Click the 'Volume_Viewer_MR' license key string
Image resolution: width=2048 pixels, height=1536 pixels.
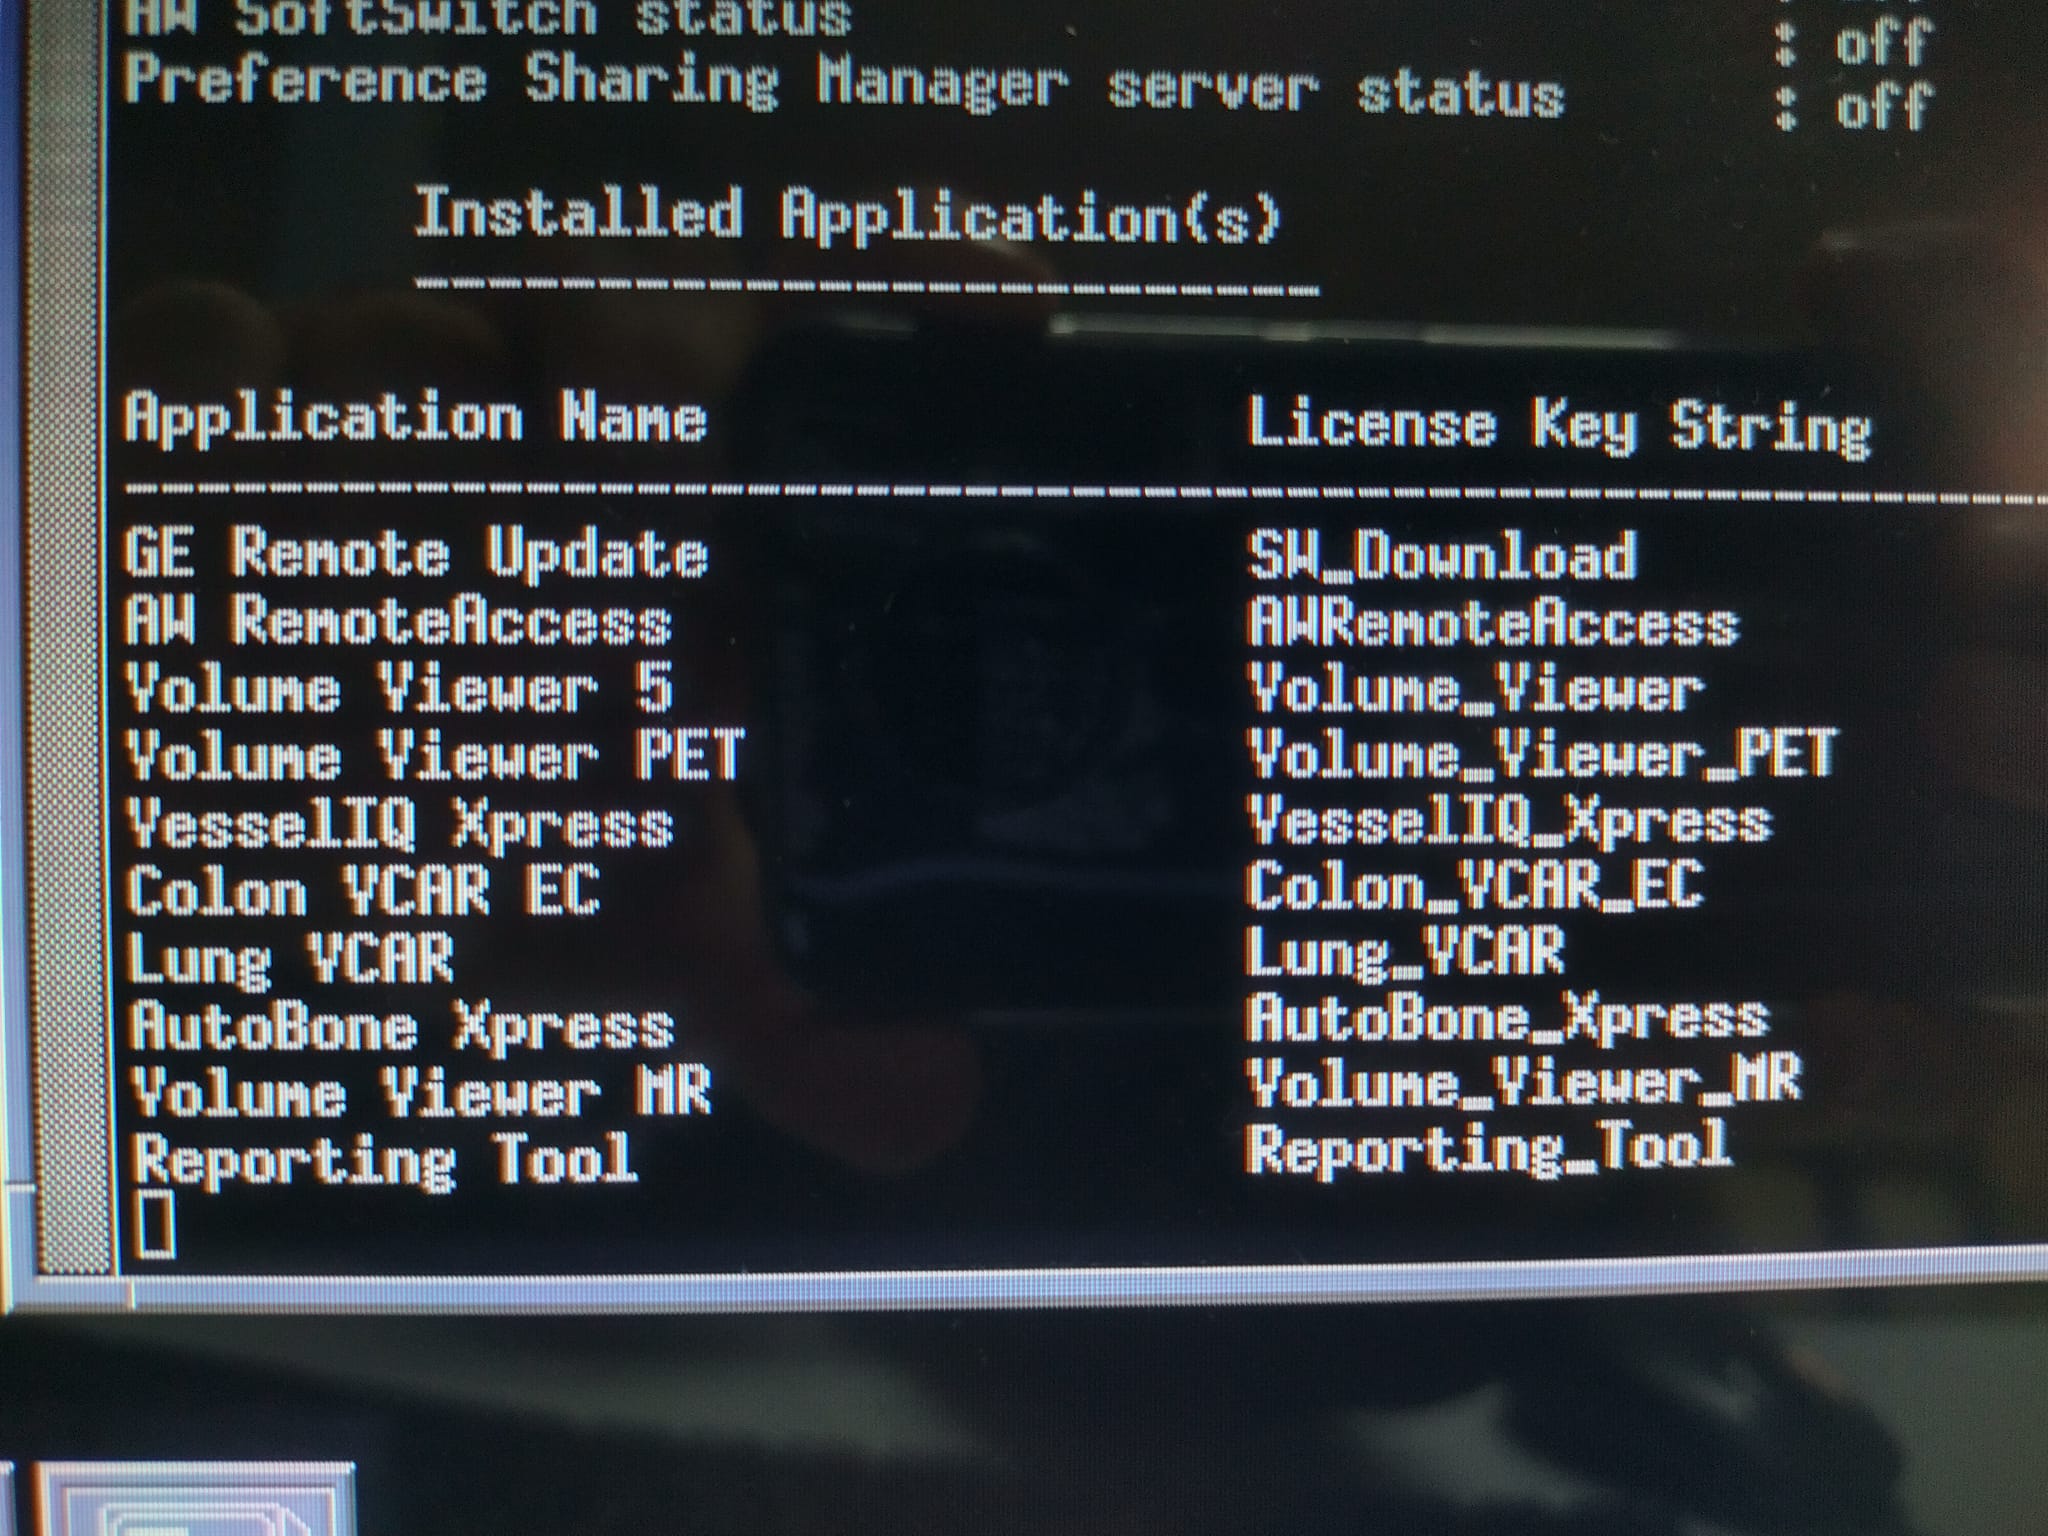tap(1525, 1082)
